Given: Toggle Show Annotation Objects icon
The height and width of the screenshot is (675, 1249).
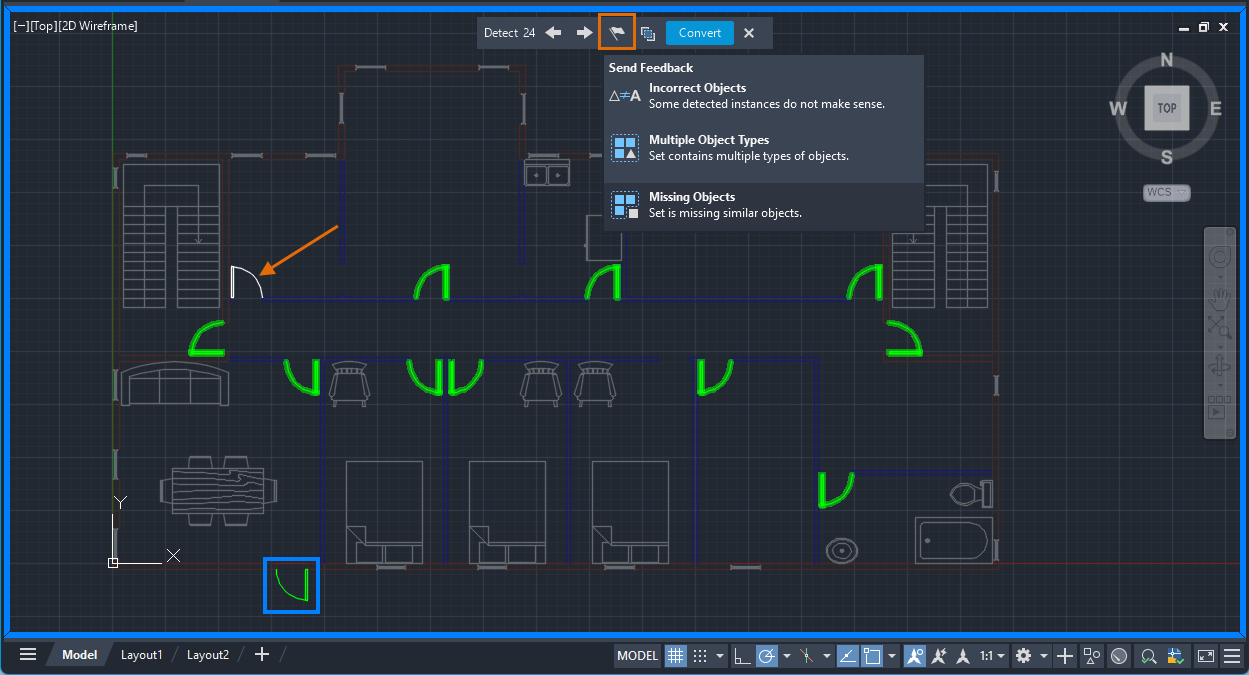Looking at the screenshot, I should click(x=914, y=656).
